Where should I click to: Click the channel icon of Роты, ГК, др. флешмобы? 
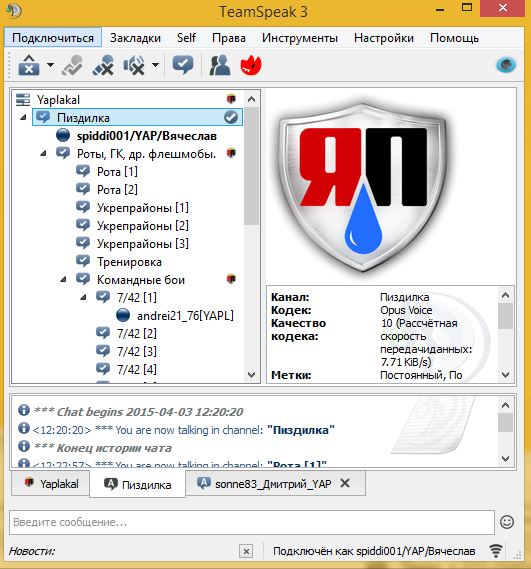[63, 153]
